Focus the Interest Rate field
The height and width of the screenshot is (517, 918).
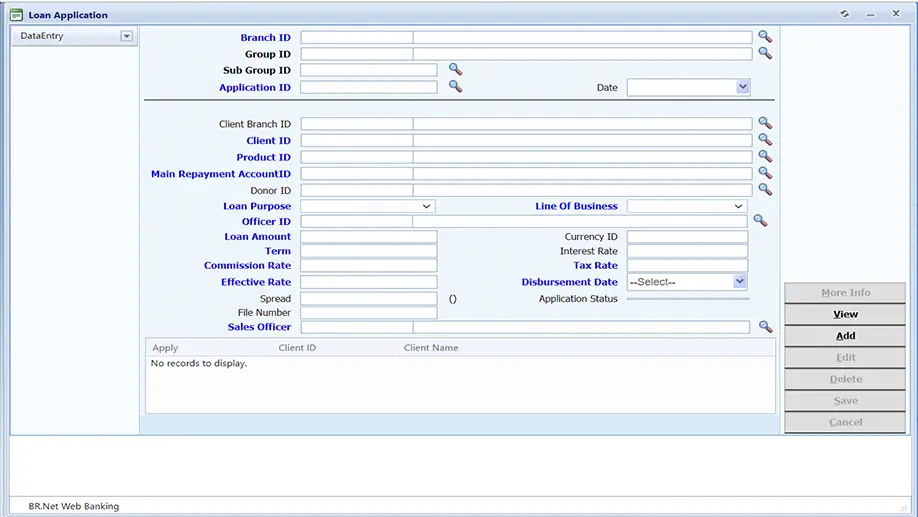(687, 251)
